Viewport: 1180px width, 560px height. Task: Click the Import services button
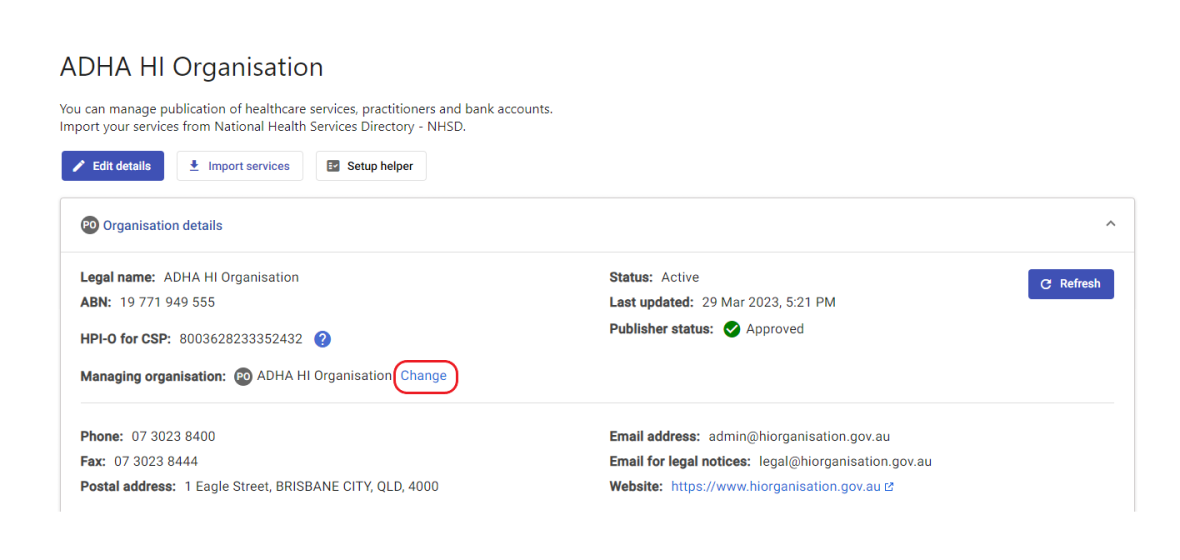coord(239,166)
